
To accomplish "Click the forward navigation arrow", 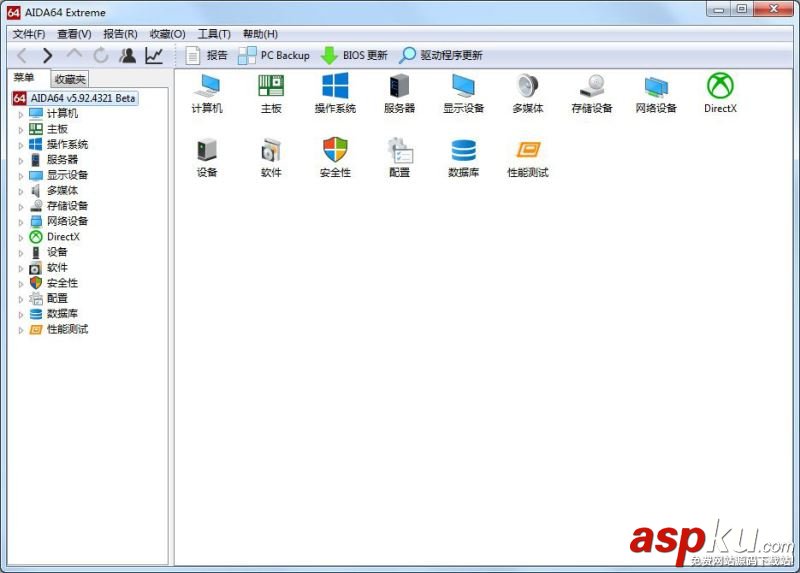I will [47, 55].
